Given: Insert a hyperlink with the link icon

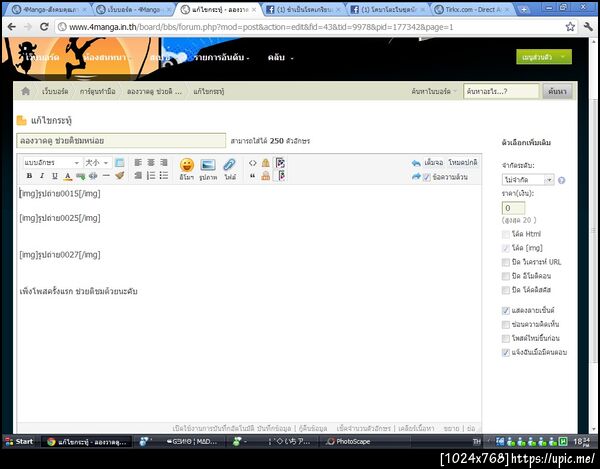Looking at the screenshot, I should [x=80, y=176].
